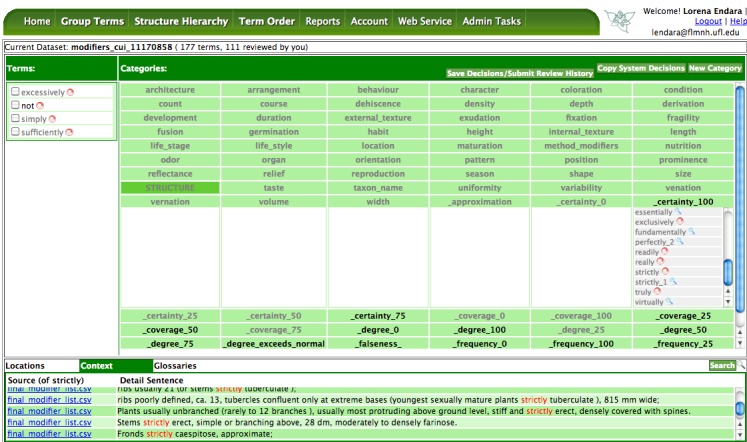Click the red icon next to 'excessively'

coord(69,92)
